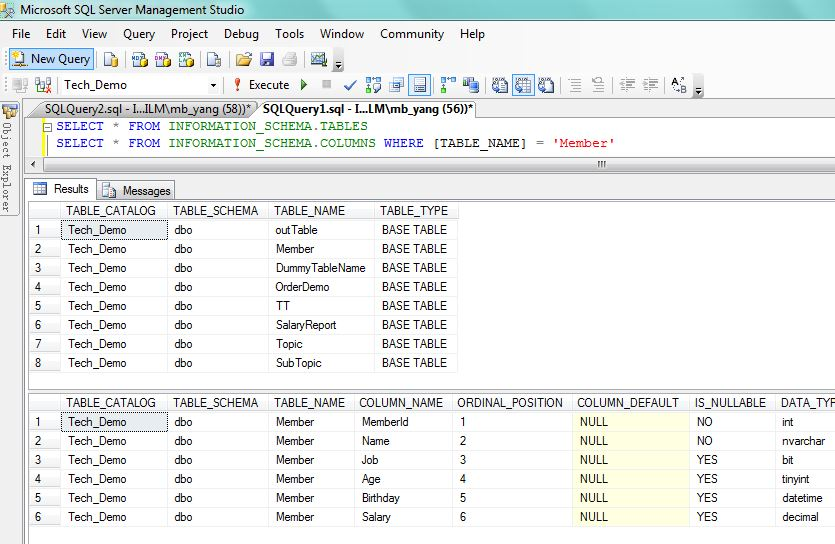Select the MemberId column name cell
The width and height of the screenshot is (835, 544).
pos(404,422)
